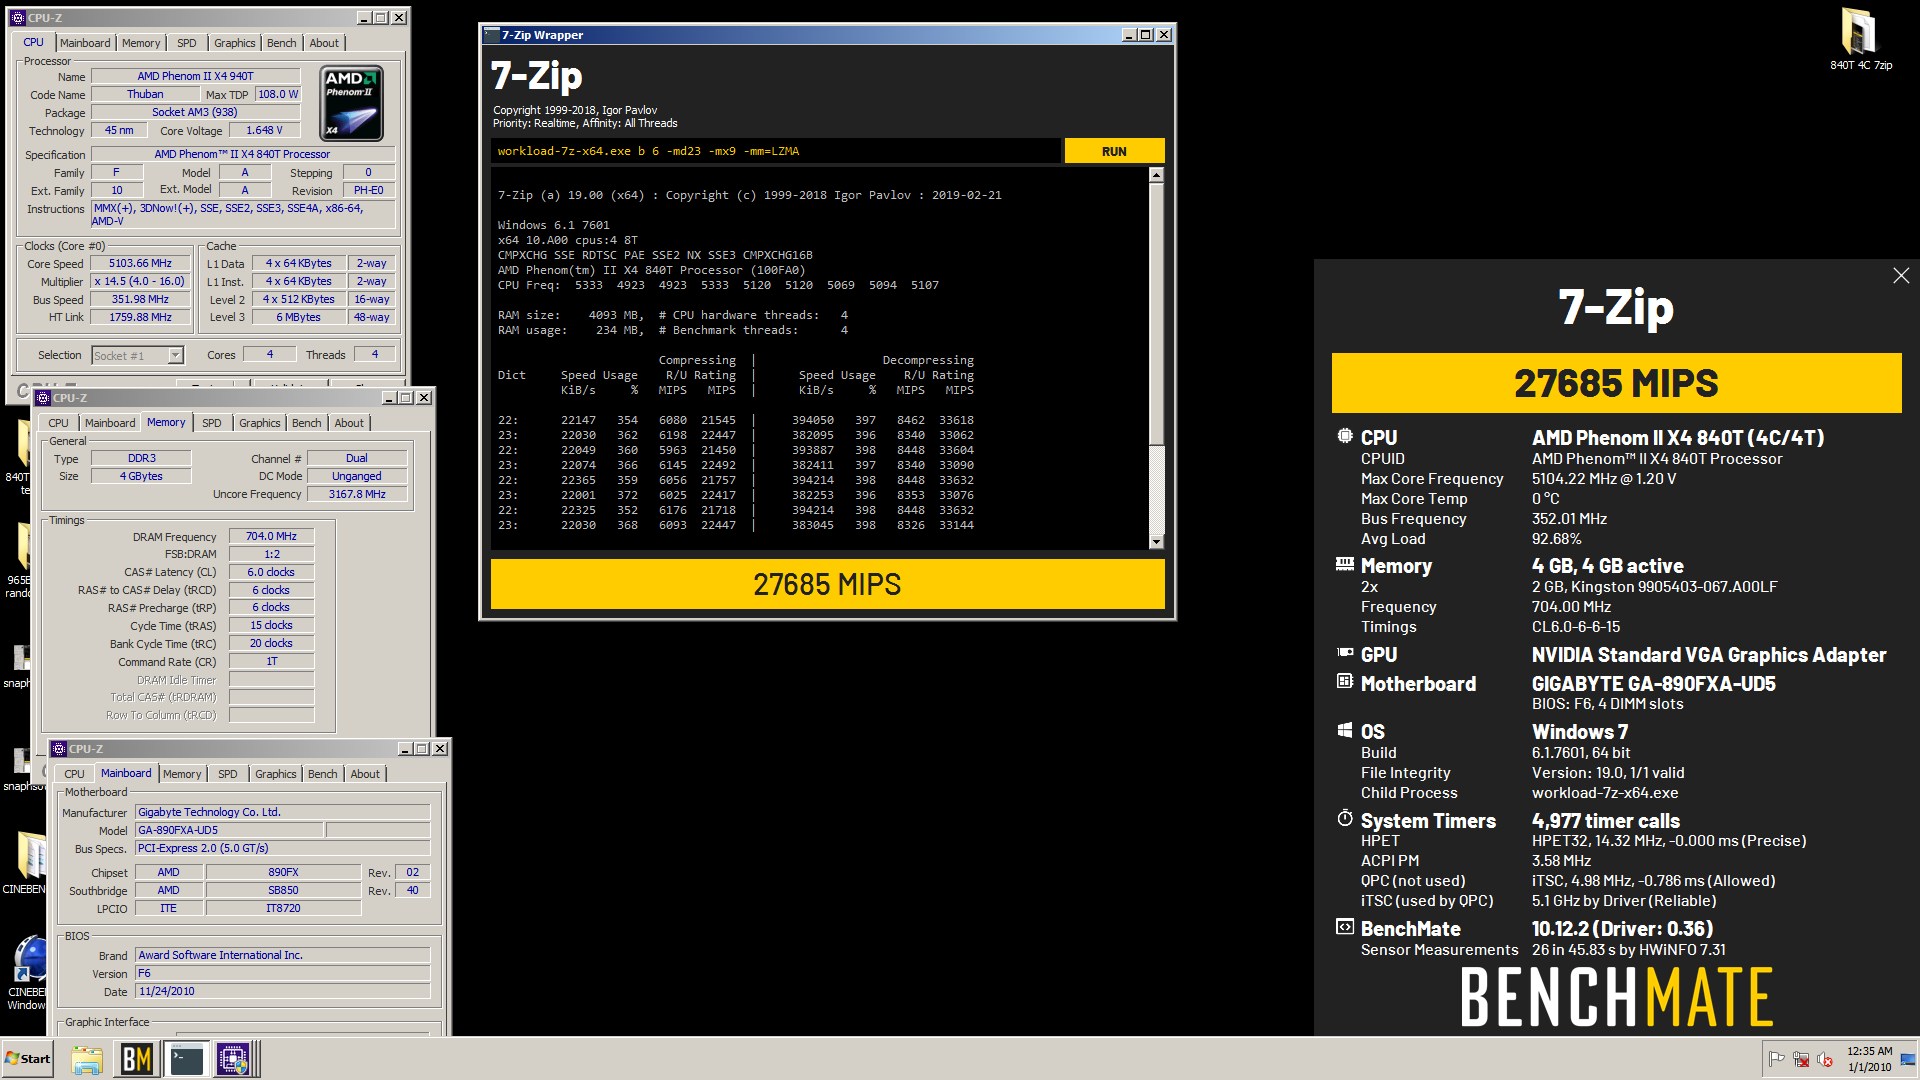
Task: Click the mainboard Model field GA-890FXA-UD5
Action: (229, 830)
